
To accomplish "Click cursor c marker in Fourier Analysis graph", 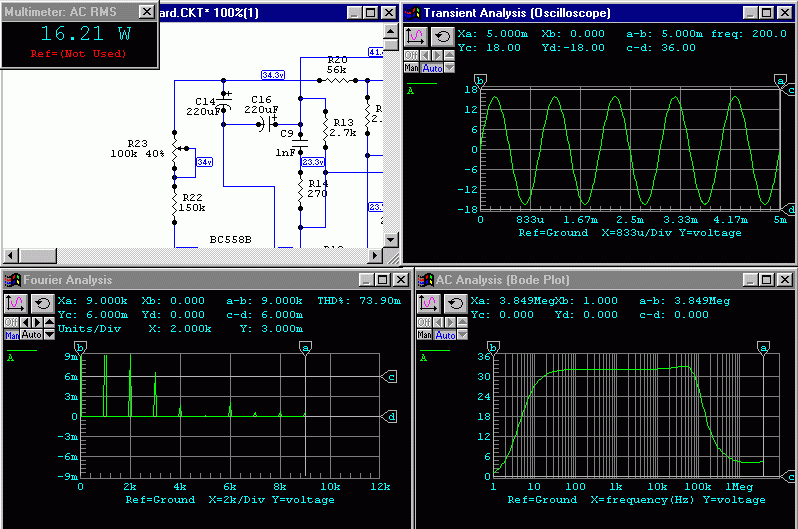I will point(390,377).
